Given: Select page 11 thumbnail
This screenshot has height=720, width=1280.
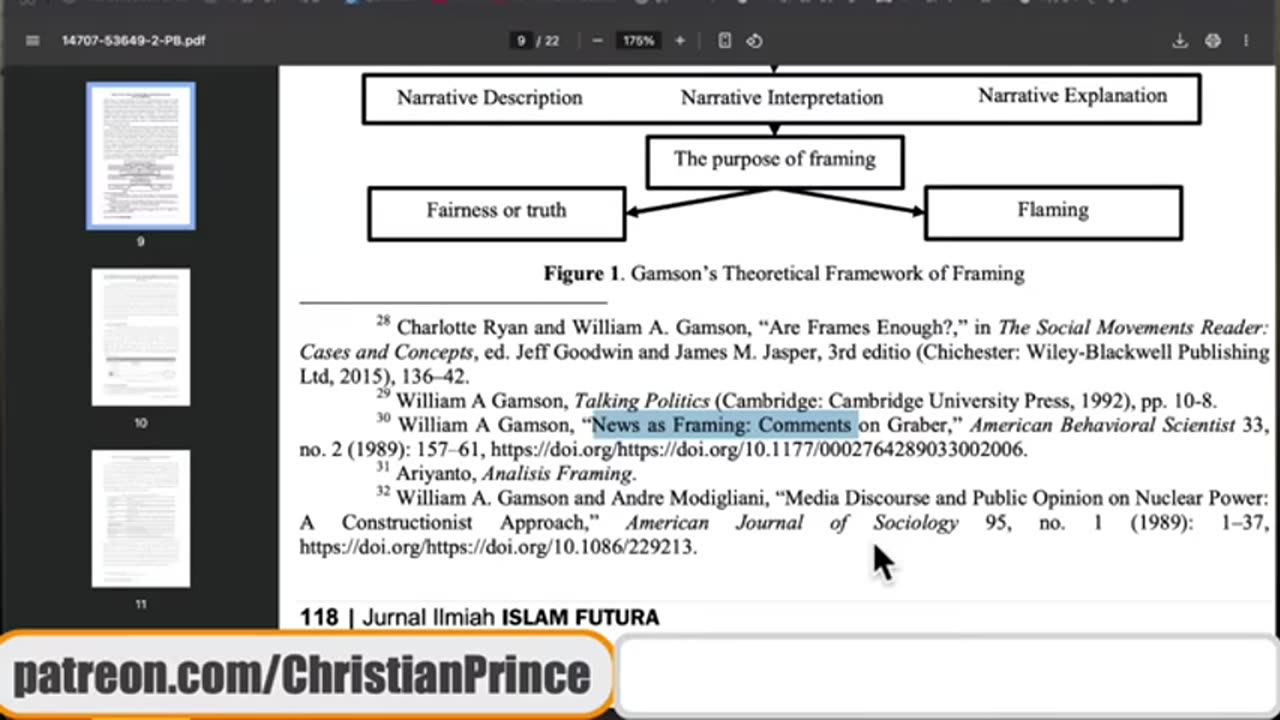Looking at the screenshot, I should click(141, 518).
